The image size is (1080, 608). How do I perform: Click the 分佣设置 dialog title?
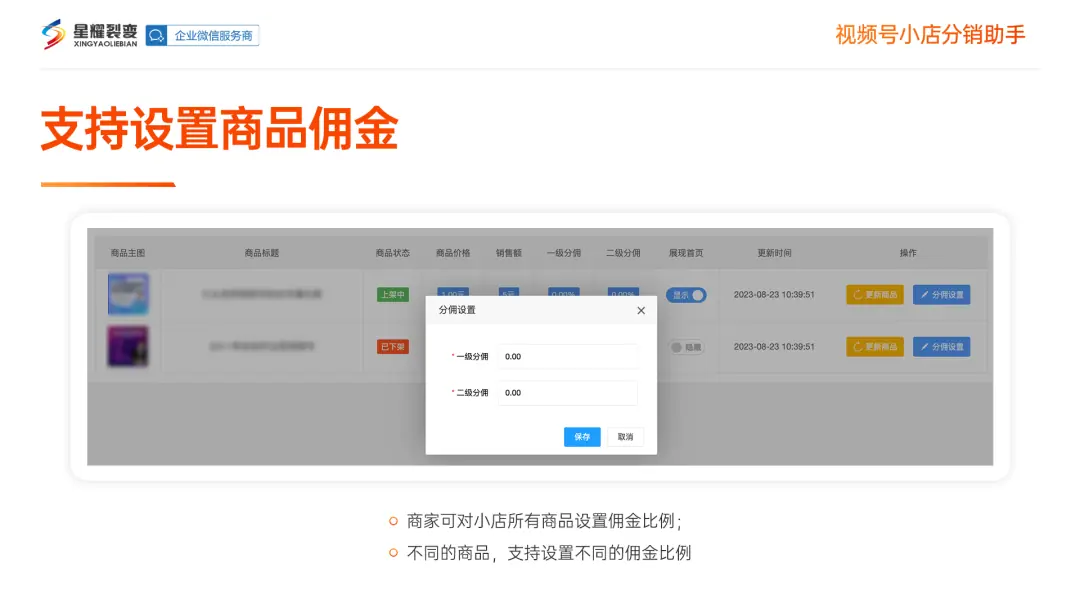[457, 311]
